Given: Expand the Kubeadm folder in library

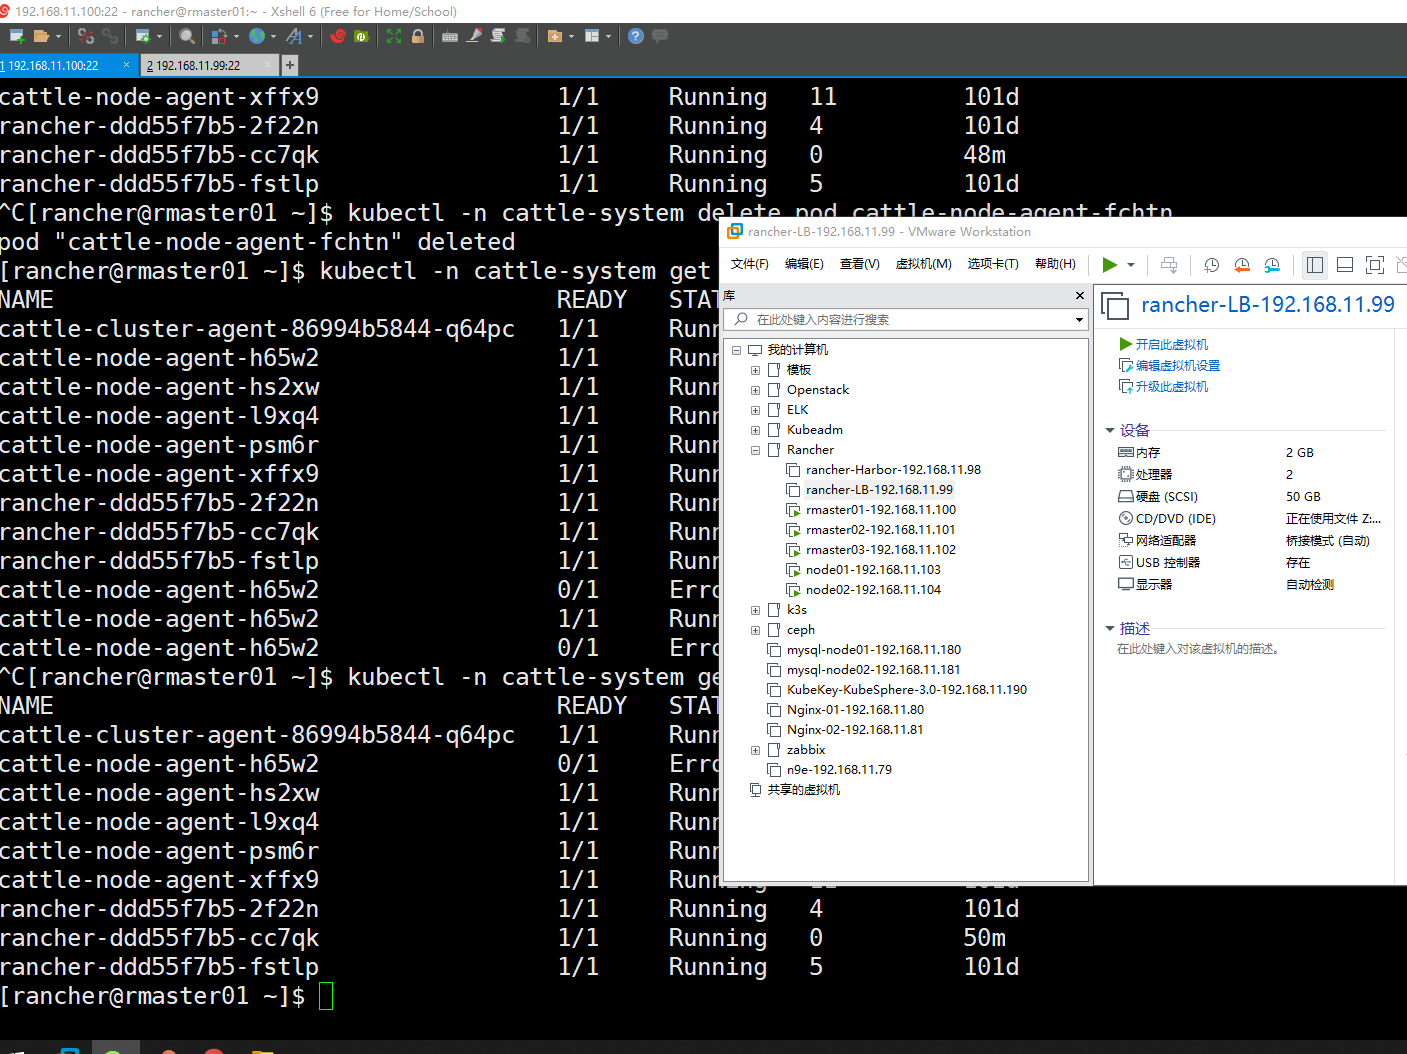Looking at the screenshot, I should (755, 430).
